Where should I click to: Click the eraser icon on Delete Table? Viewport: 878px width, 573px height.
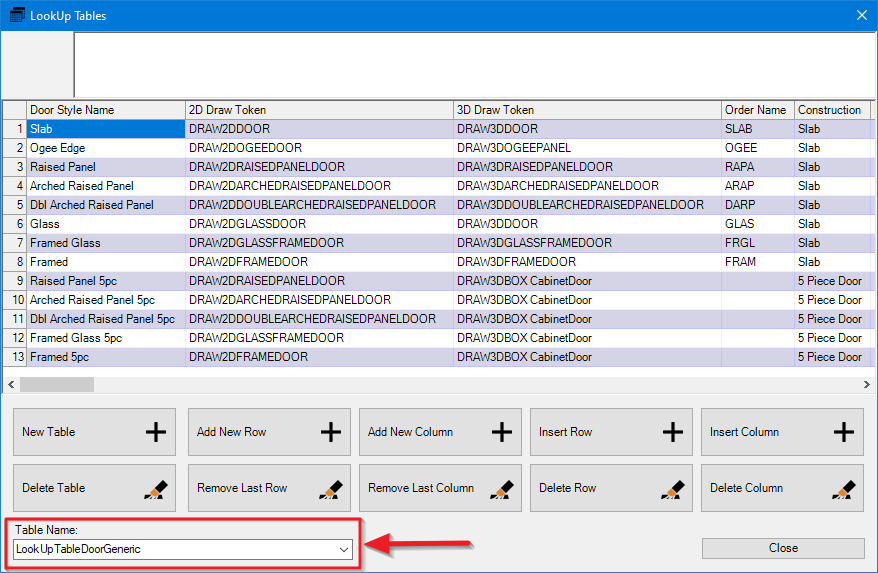coord(156,488)
